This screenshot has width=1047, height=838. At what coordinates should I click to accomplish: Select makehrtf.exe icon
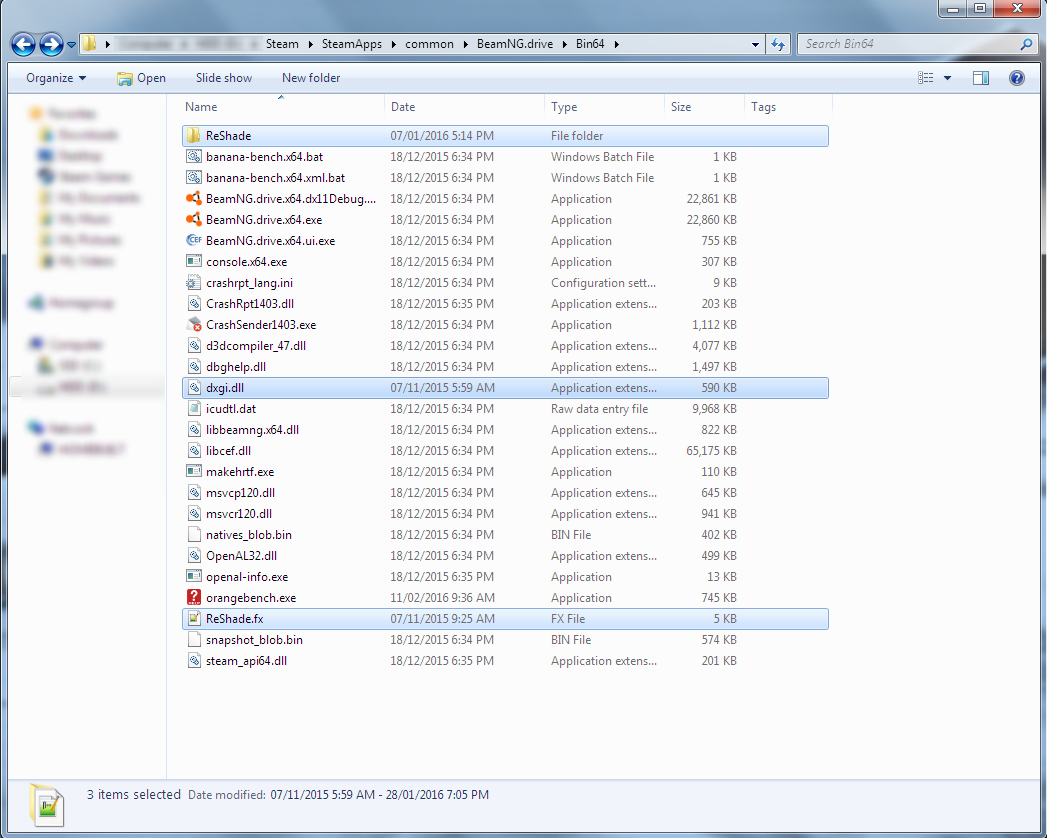[x=194, y=471]
